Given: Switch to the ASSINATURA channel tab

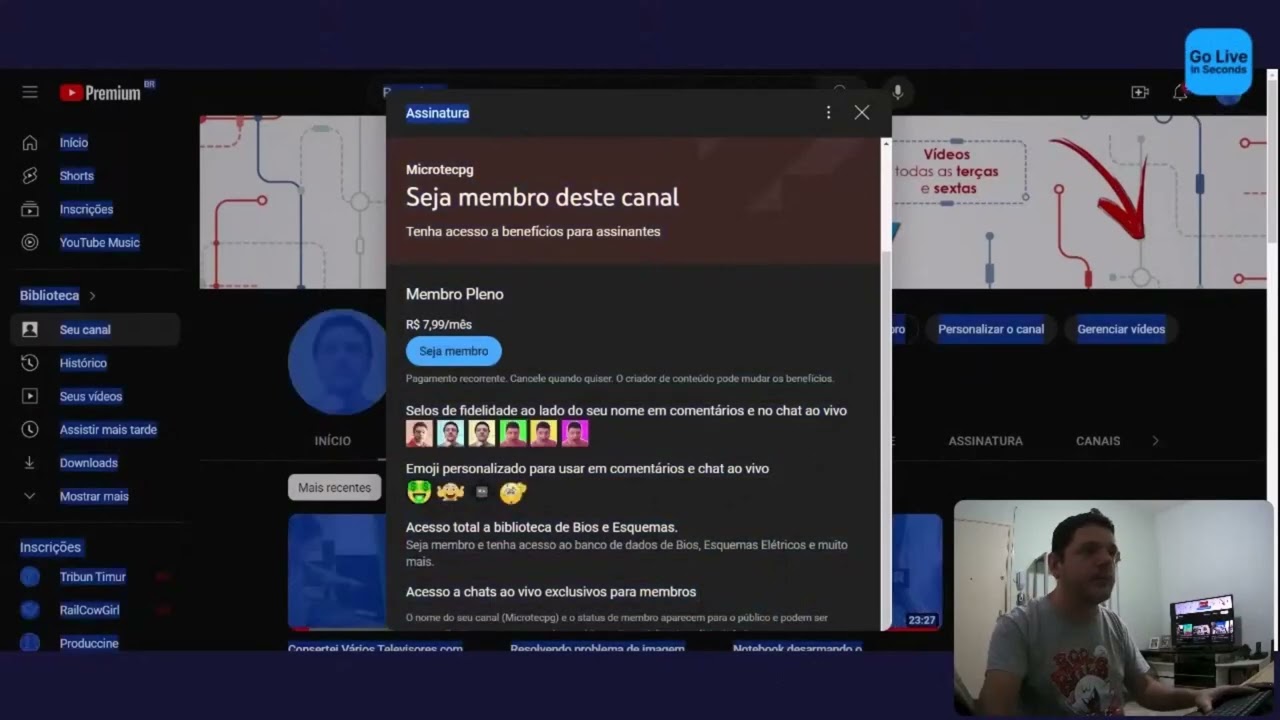Looking at the screenshot, I should pos(985,441).
